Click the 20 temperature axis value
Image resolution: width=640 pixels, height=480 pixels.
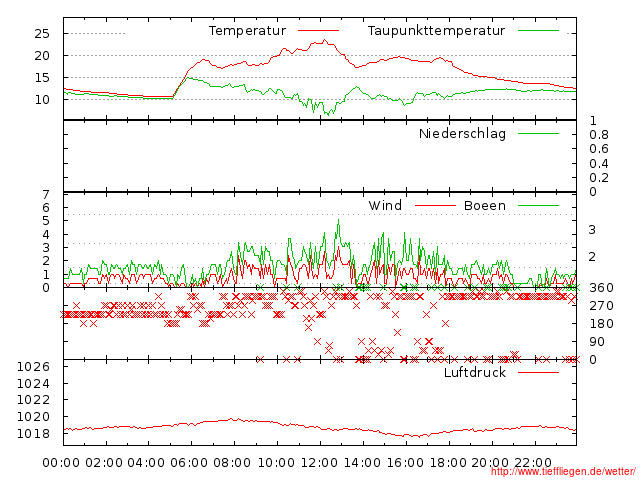click(42, 56)
